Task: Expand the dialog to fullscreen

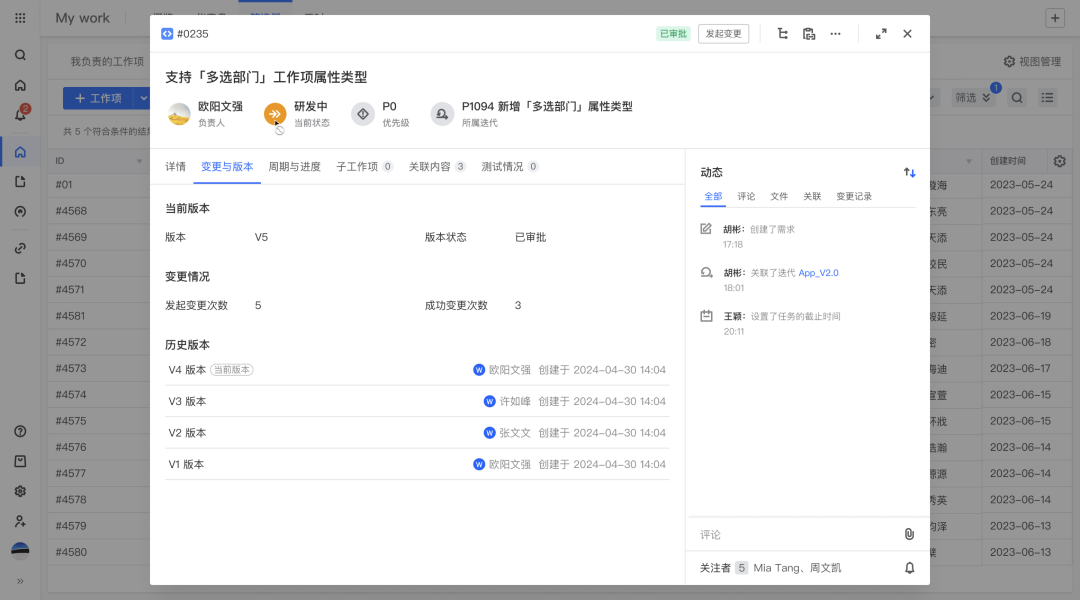Action: [881, 34]
